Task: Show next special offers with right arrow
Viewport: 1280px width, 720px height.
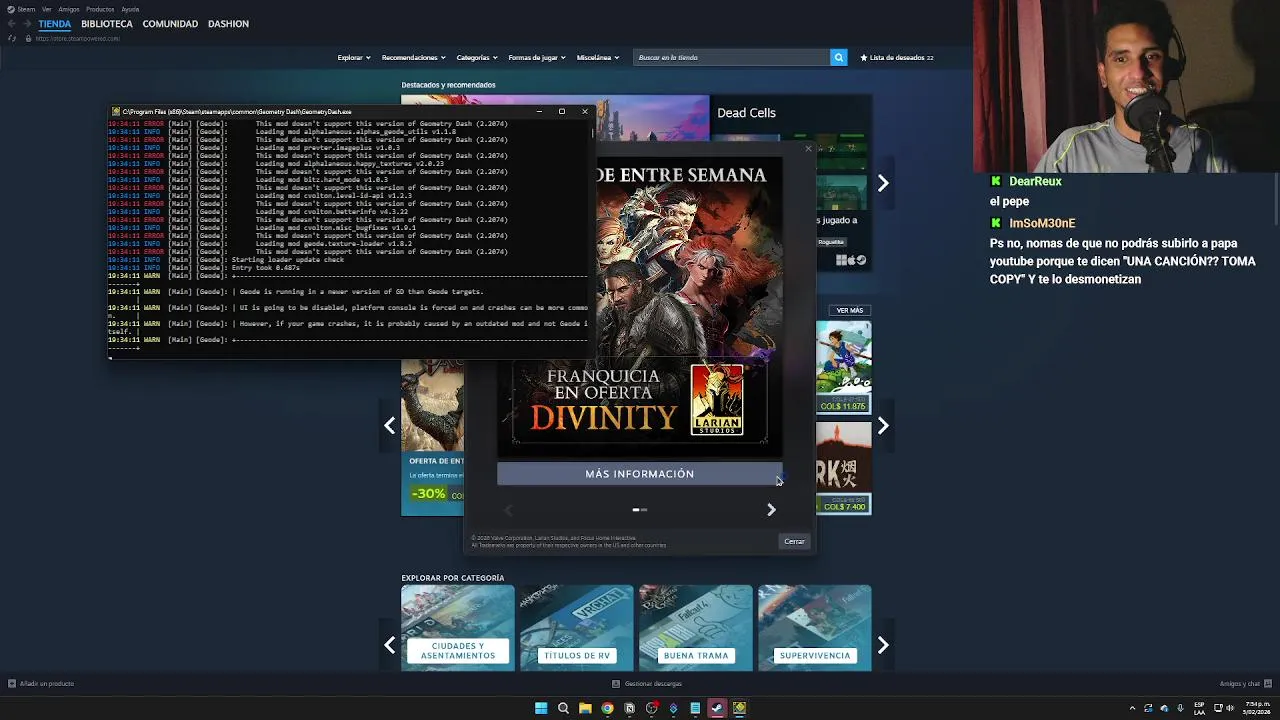Action: (883, 426)
